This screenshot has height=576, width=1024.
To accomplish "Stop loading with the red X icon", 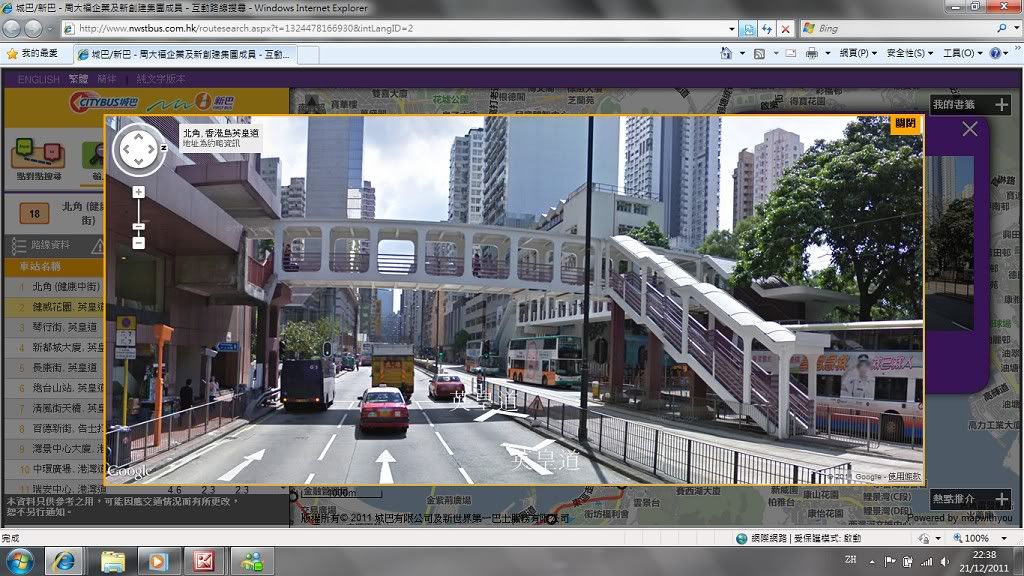I will pyautogui.click(x=786, y=29).
